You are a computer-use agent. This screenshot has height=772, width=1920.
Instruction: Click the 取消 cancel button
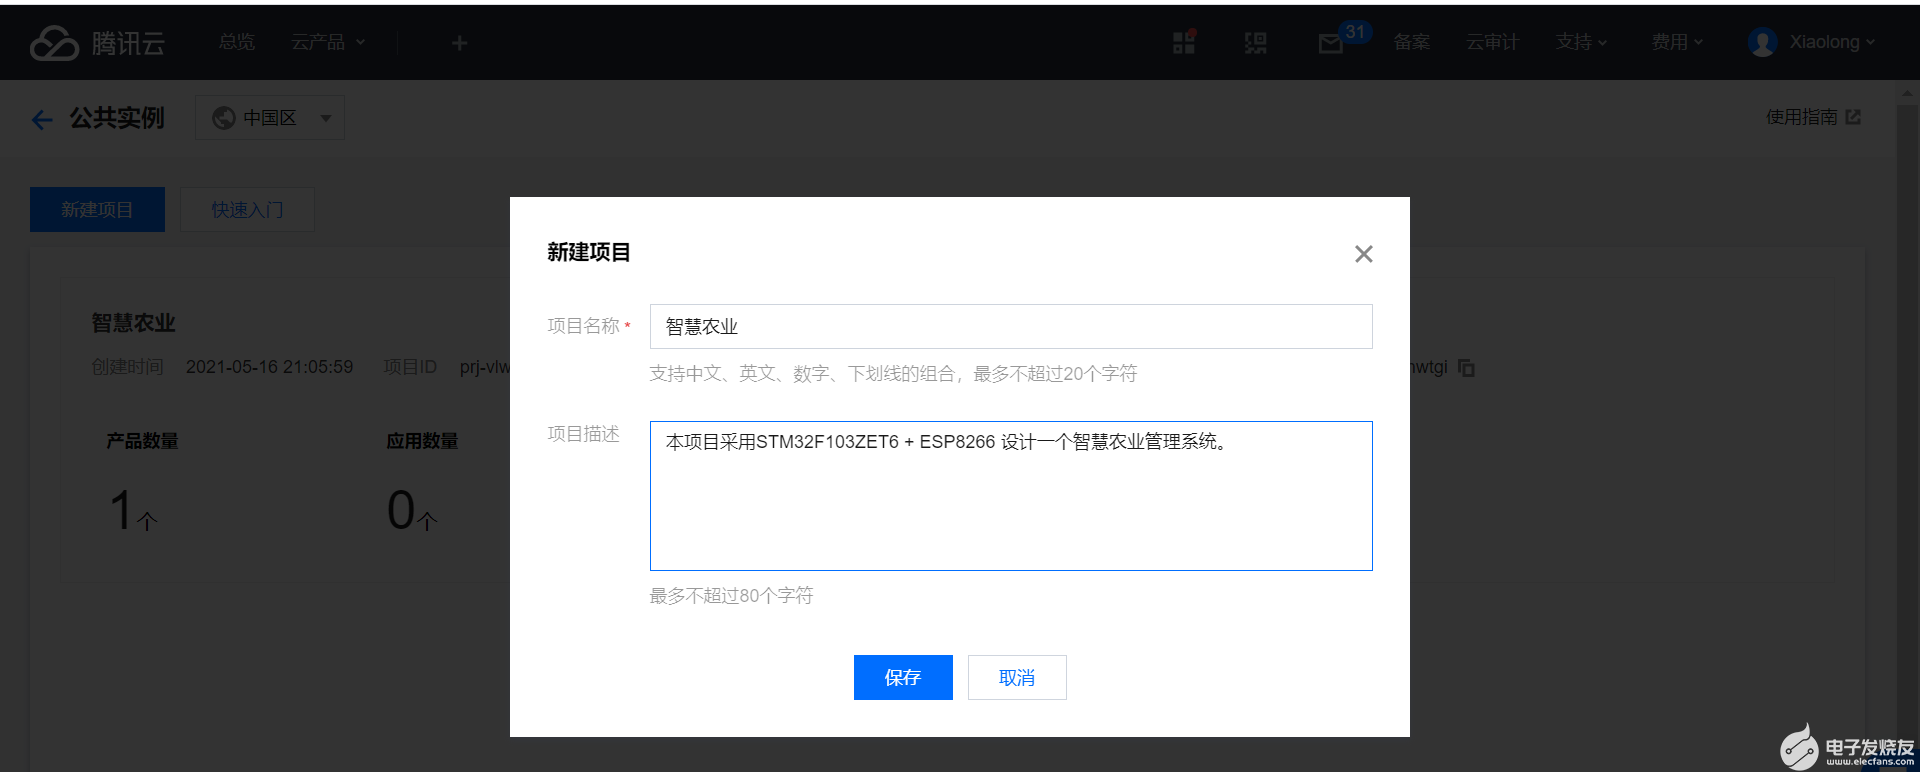pos(1017,677)
